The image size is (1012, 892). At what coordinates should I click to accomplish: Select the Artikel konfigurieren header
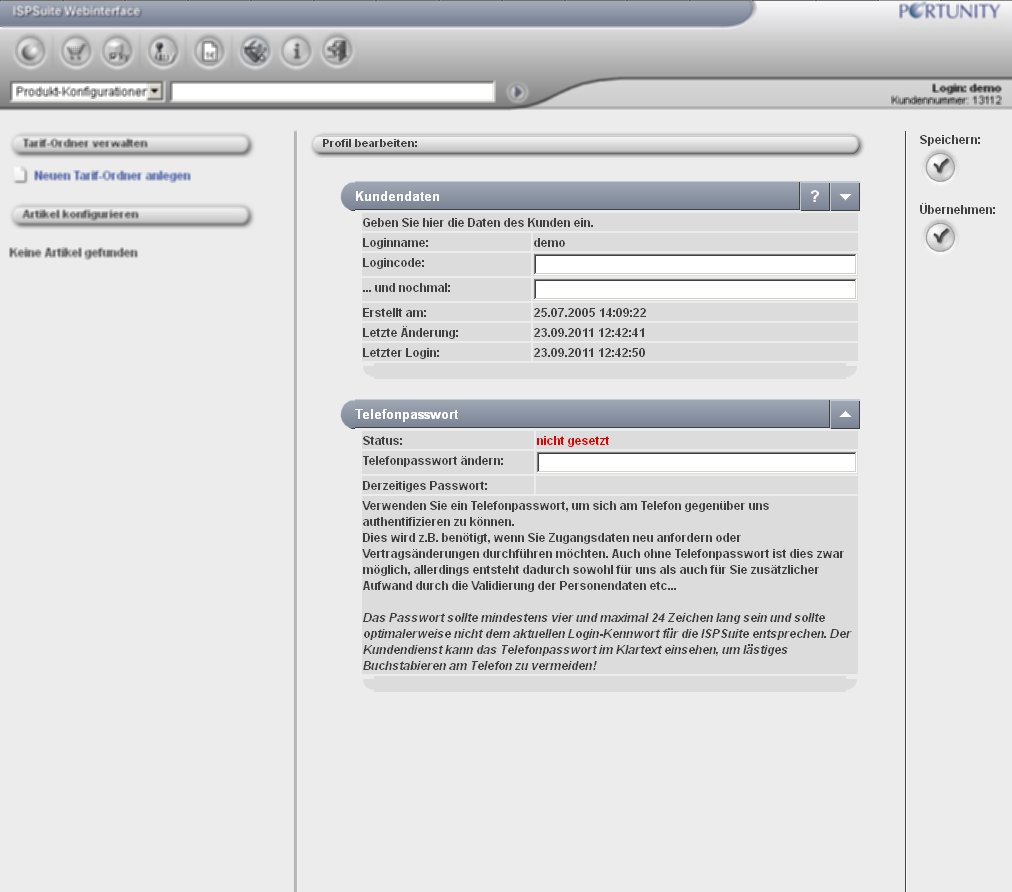pyautogui.click(x=128, y=215)
